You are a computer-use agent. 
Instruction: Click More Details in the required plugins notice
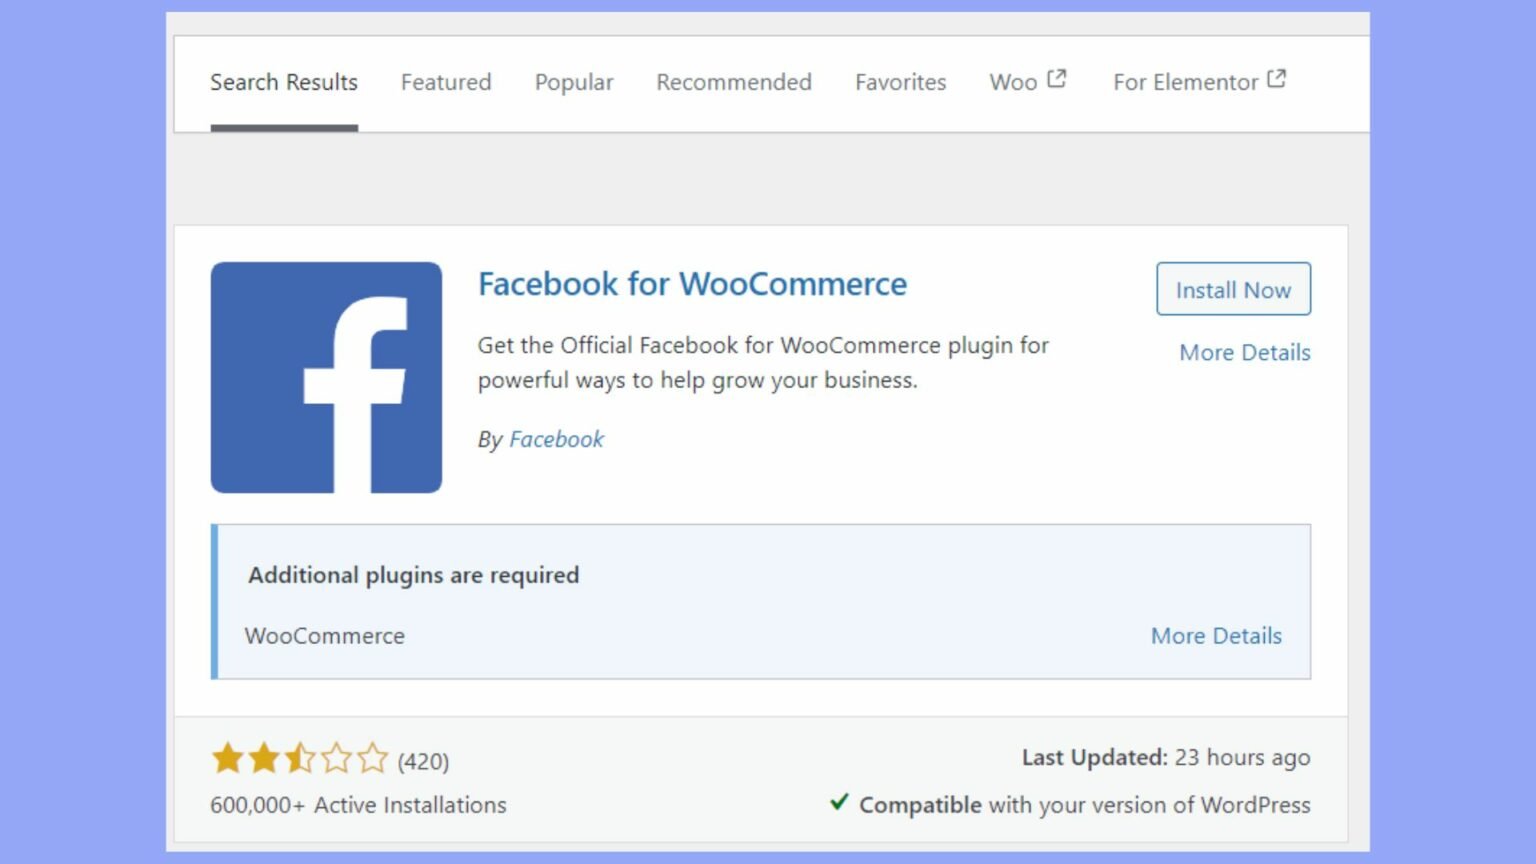click(1215, 636)
